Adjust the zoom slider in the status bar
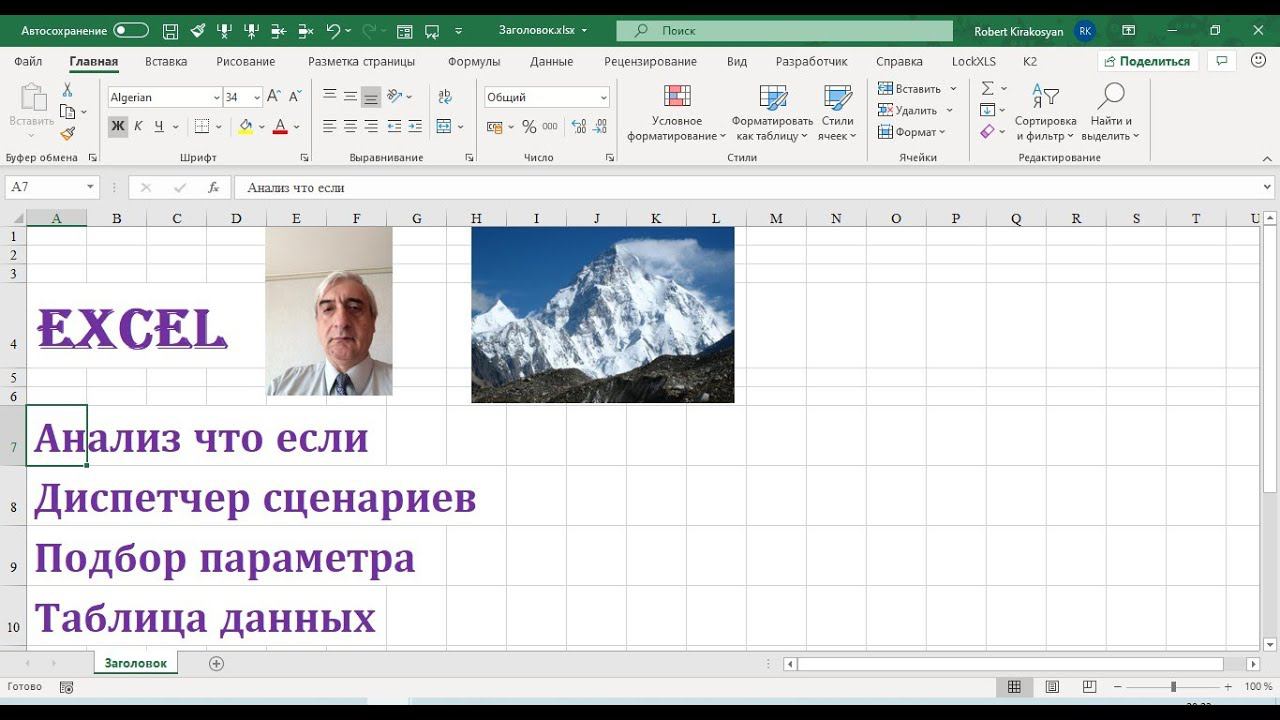The width and height of the screenshot is (1280, 720). tap(1173, 687)
